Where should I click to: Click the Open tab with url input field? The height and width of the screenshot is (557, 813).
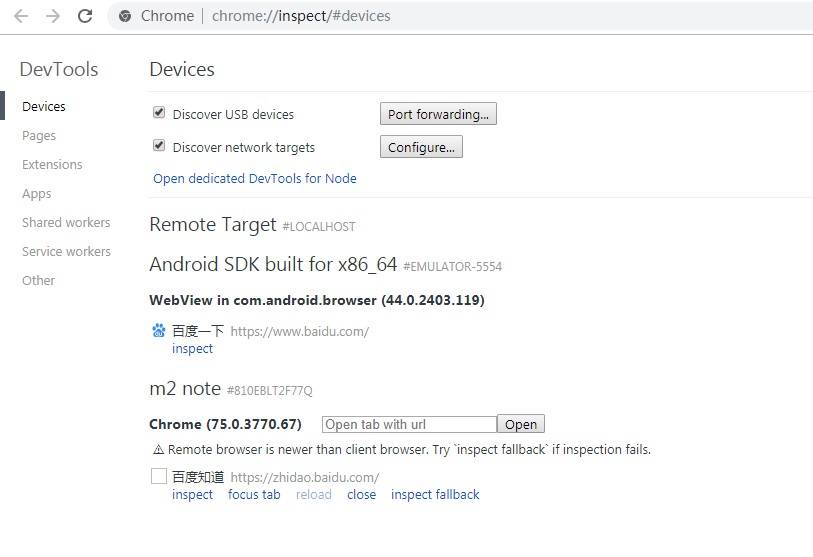(x=409, y=424)
